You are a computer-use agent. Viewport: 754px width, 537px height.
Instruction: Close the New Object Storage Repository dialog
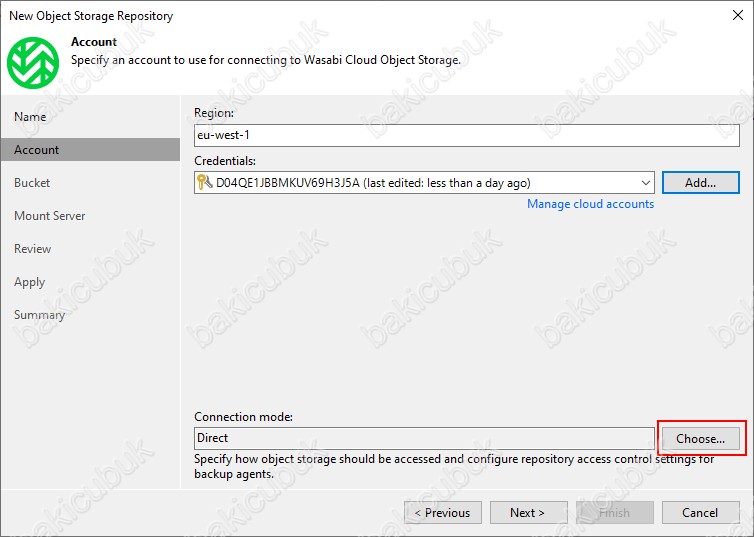click(x=738, y=15)
